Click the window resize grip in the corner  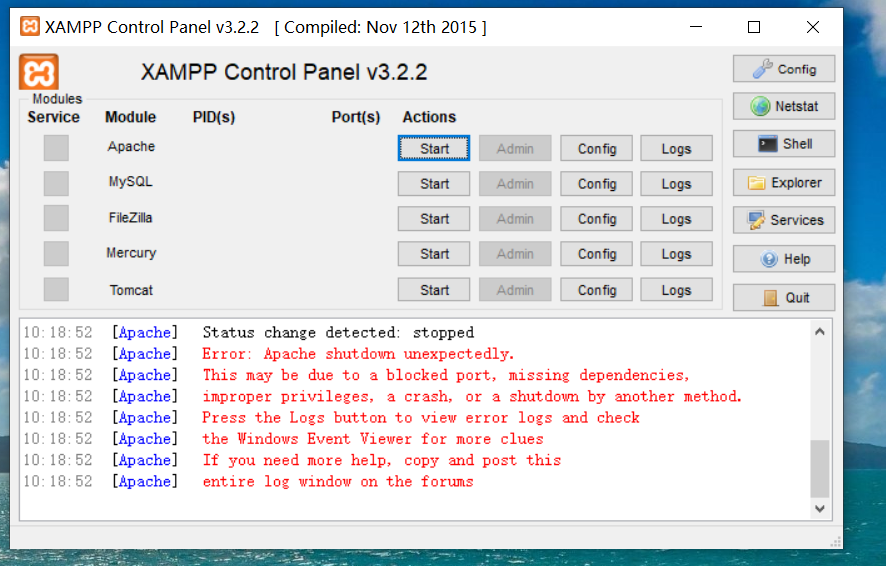(836, 542)
